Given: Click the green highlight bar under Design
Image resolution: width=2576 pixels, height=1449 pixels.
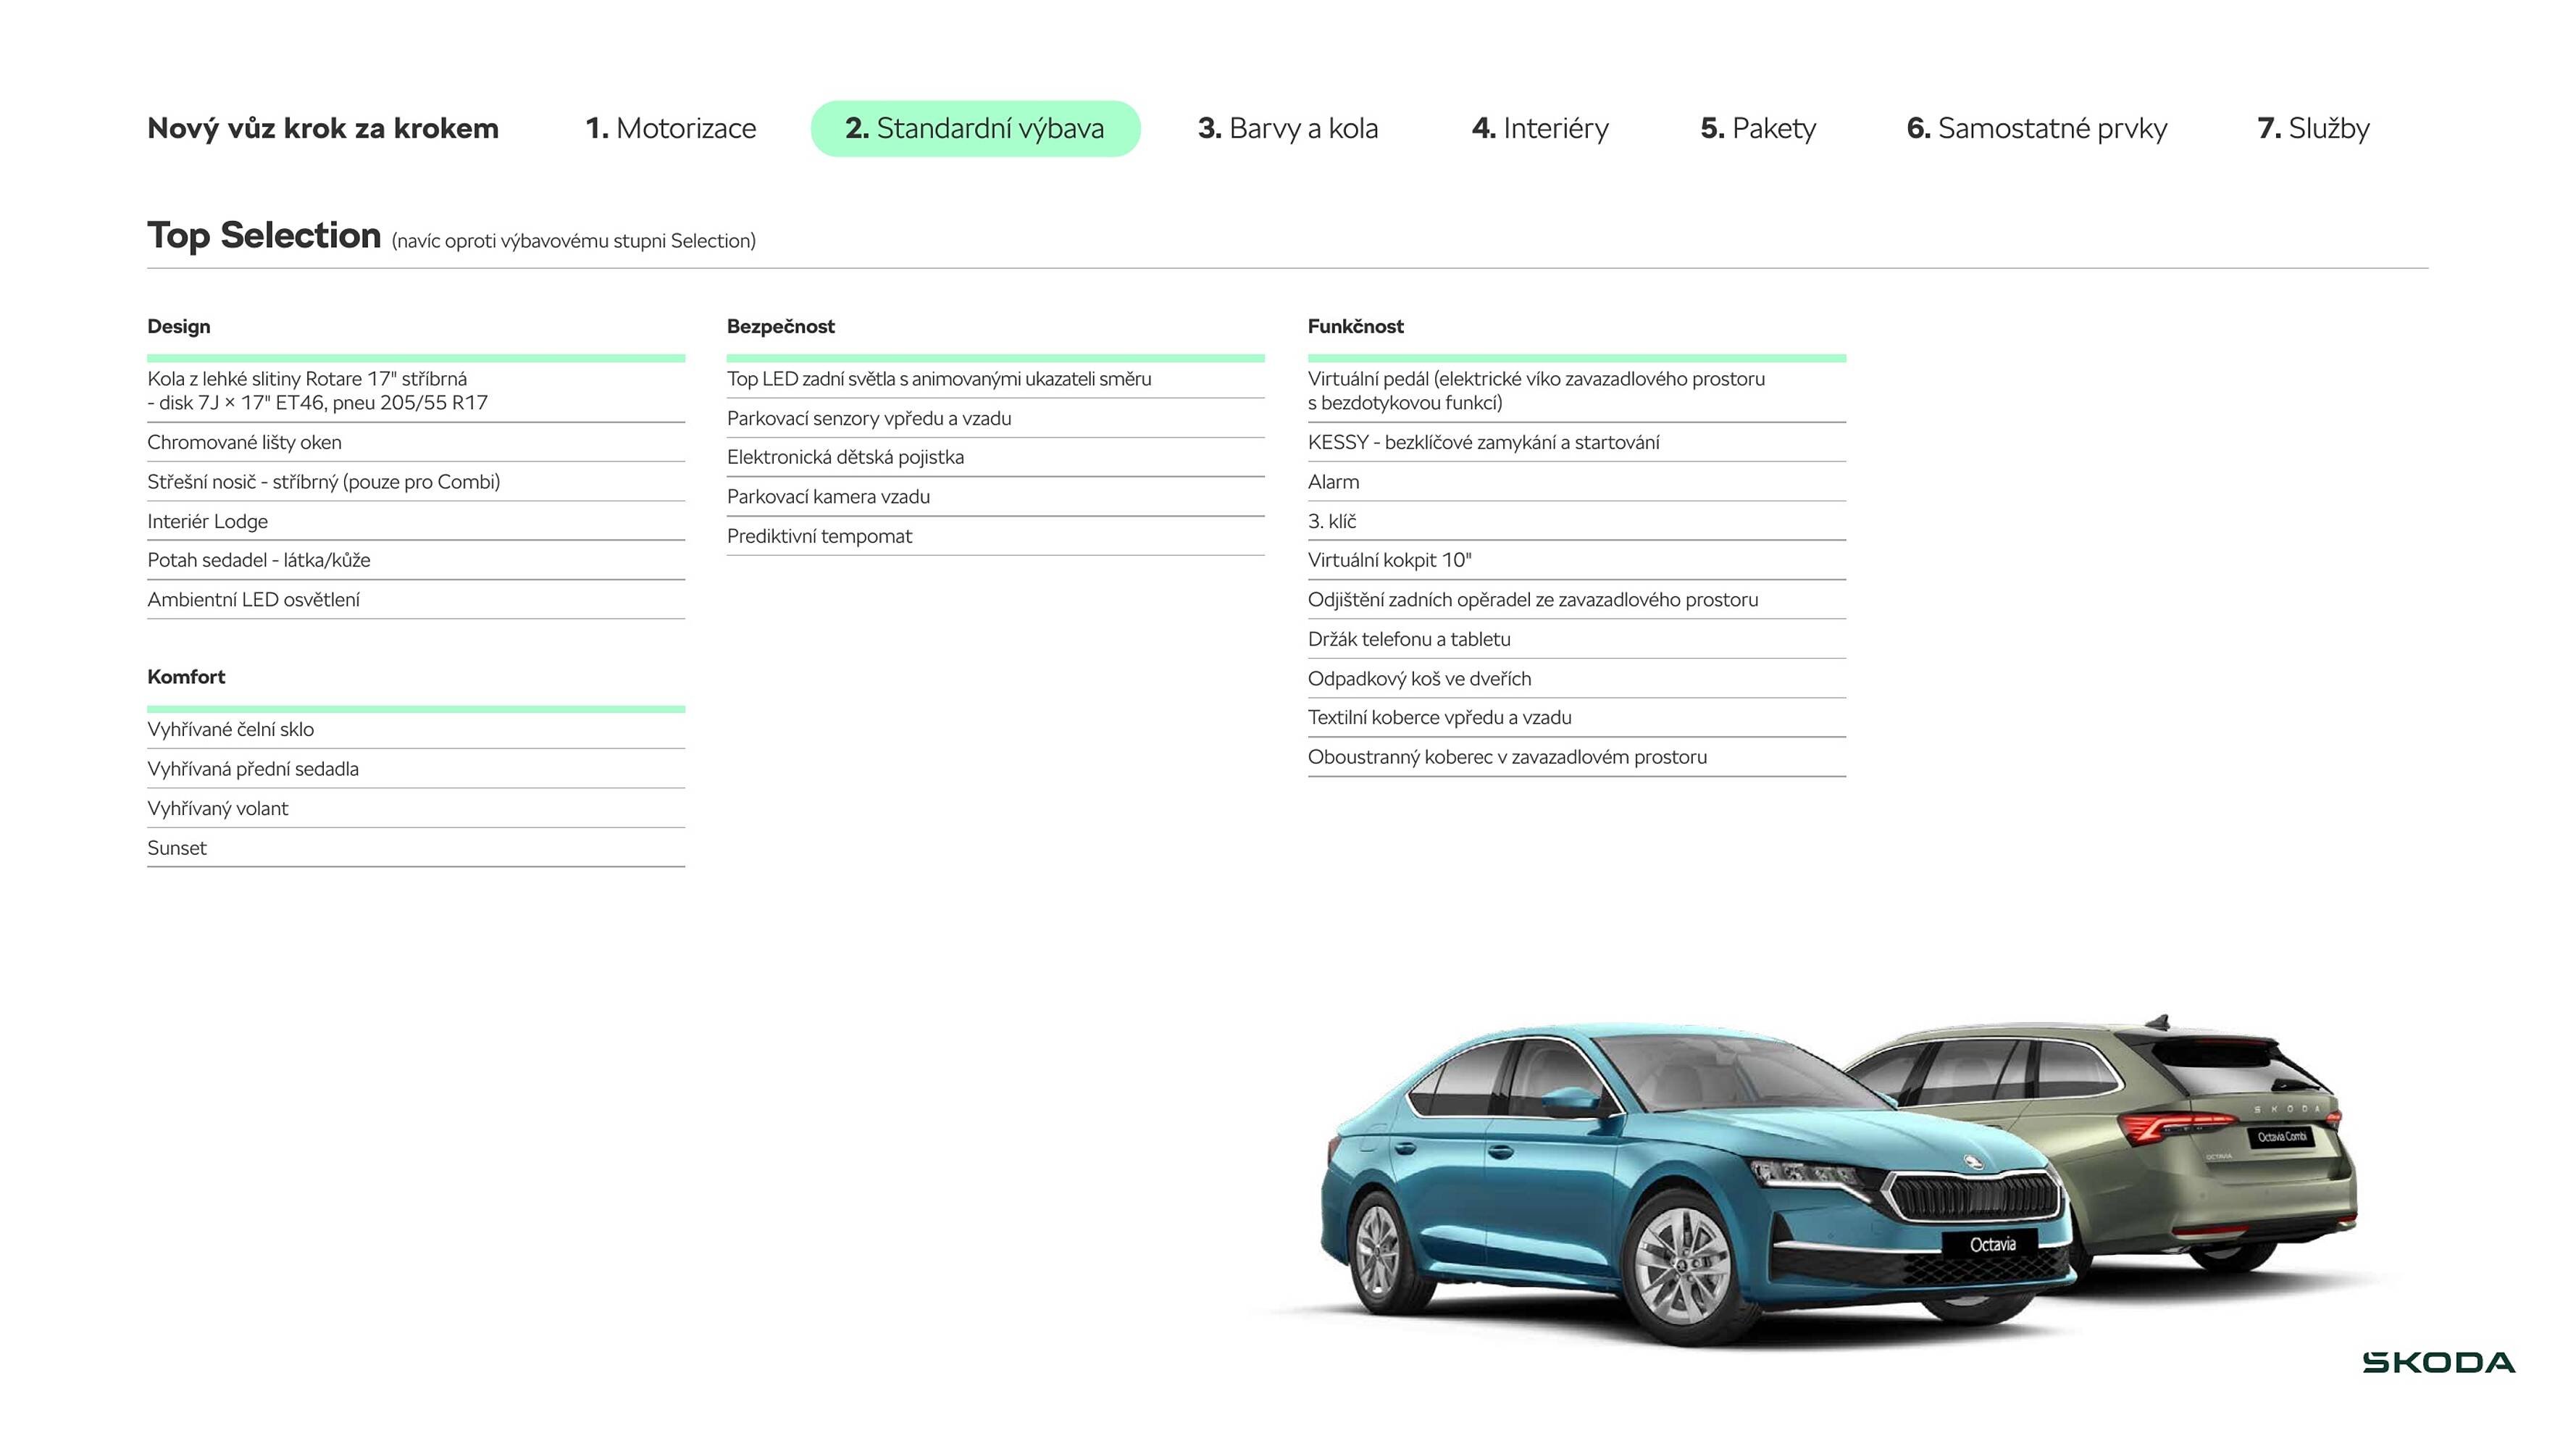Looking at the screenshot, I should pyautogui.click(x=416, y=357).
